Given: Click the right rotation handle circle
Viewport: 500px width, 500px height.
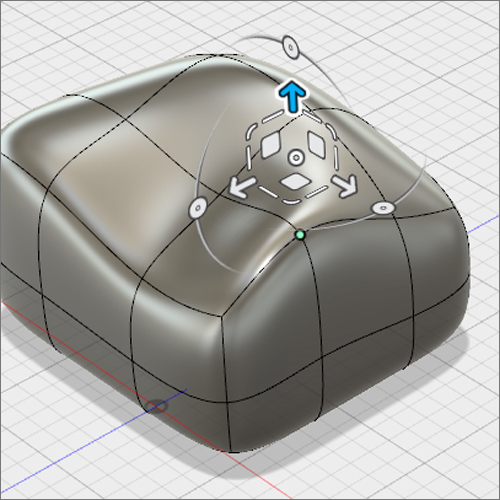Looking at the screenshot, I should coord(383,208).
